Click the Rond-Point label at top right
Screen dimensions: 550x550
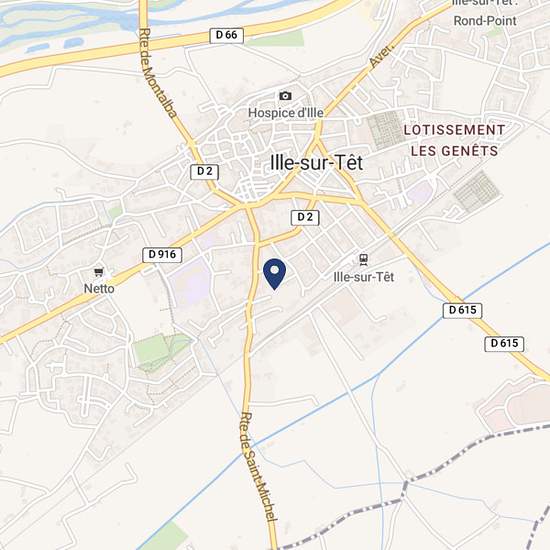[x=485, y=21]
